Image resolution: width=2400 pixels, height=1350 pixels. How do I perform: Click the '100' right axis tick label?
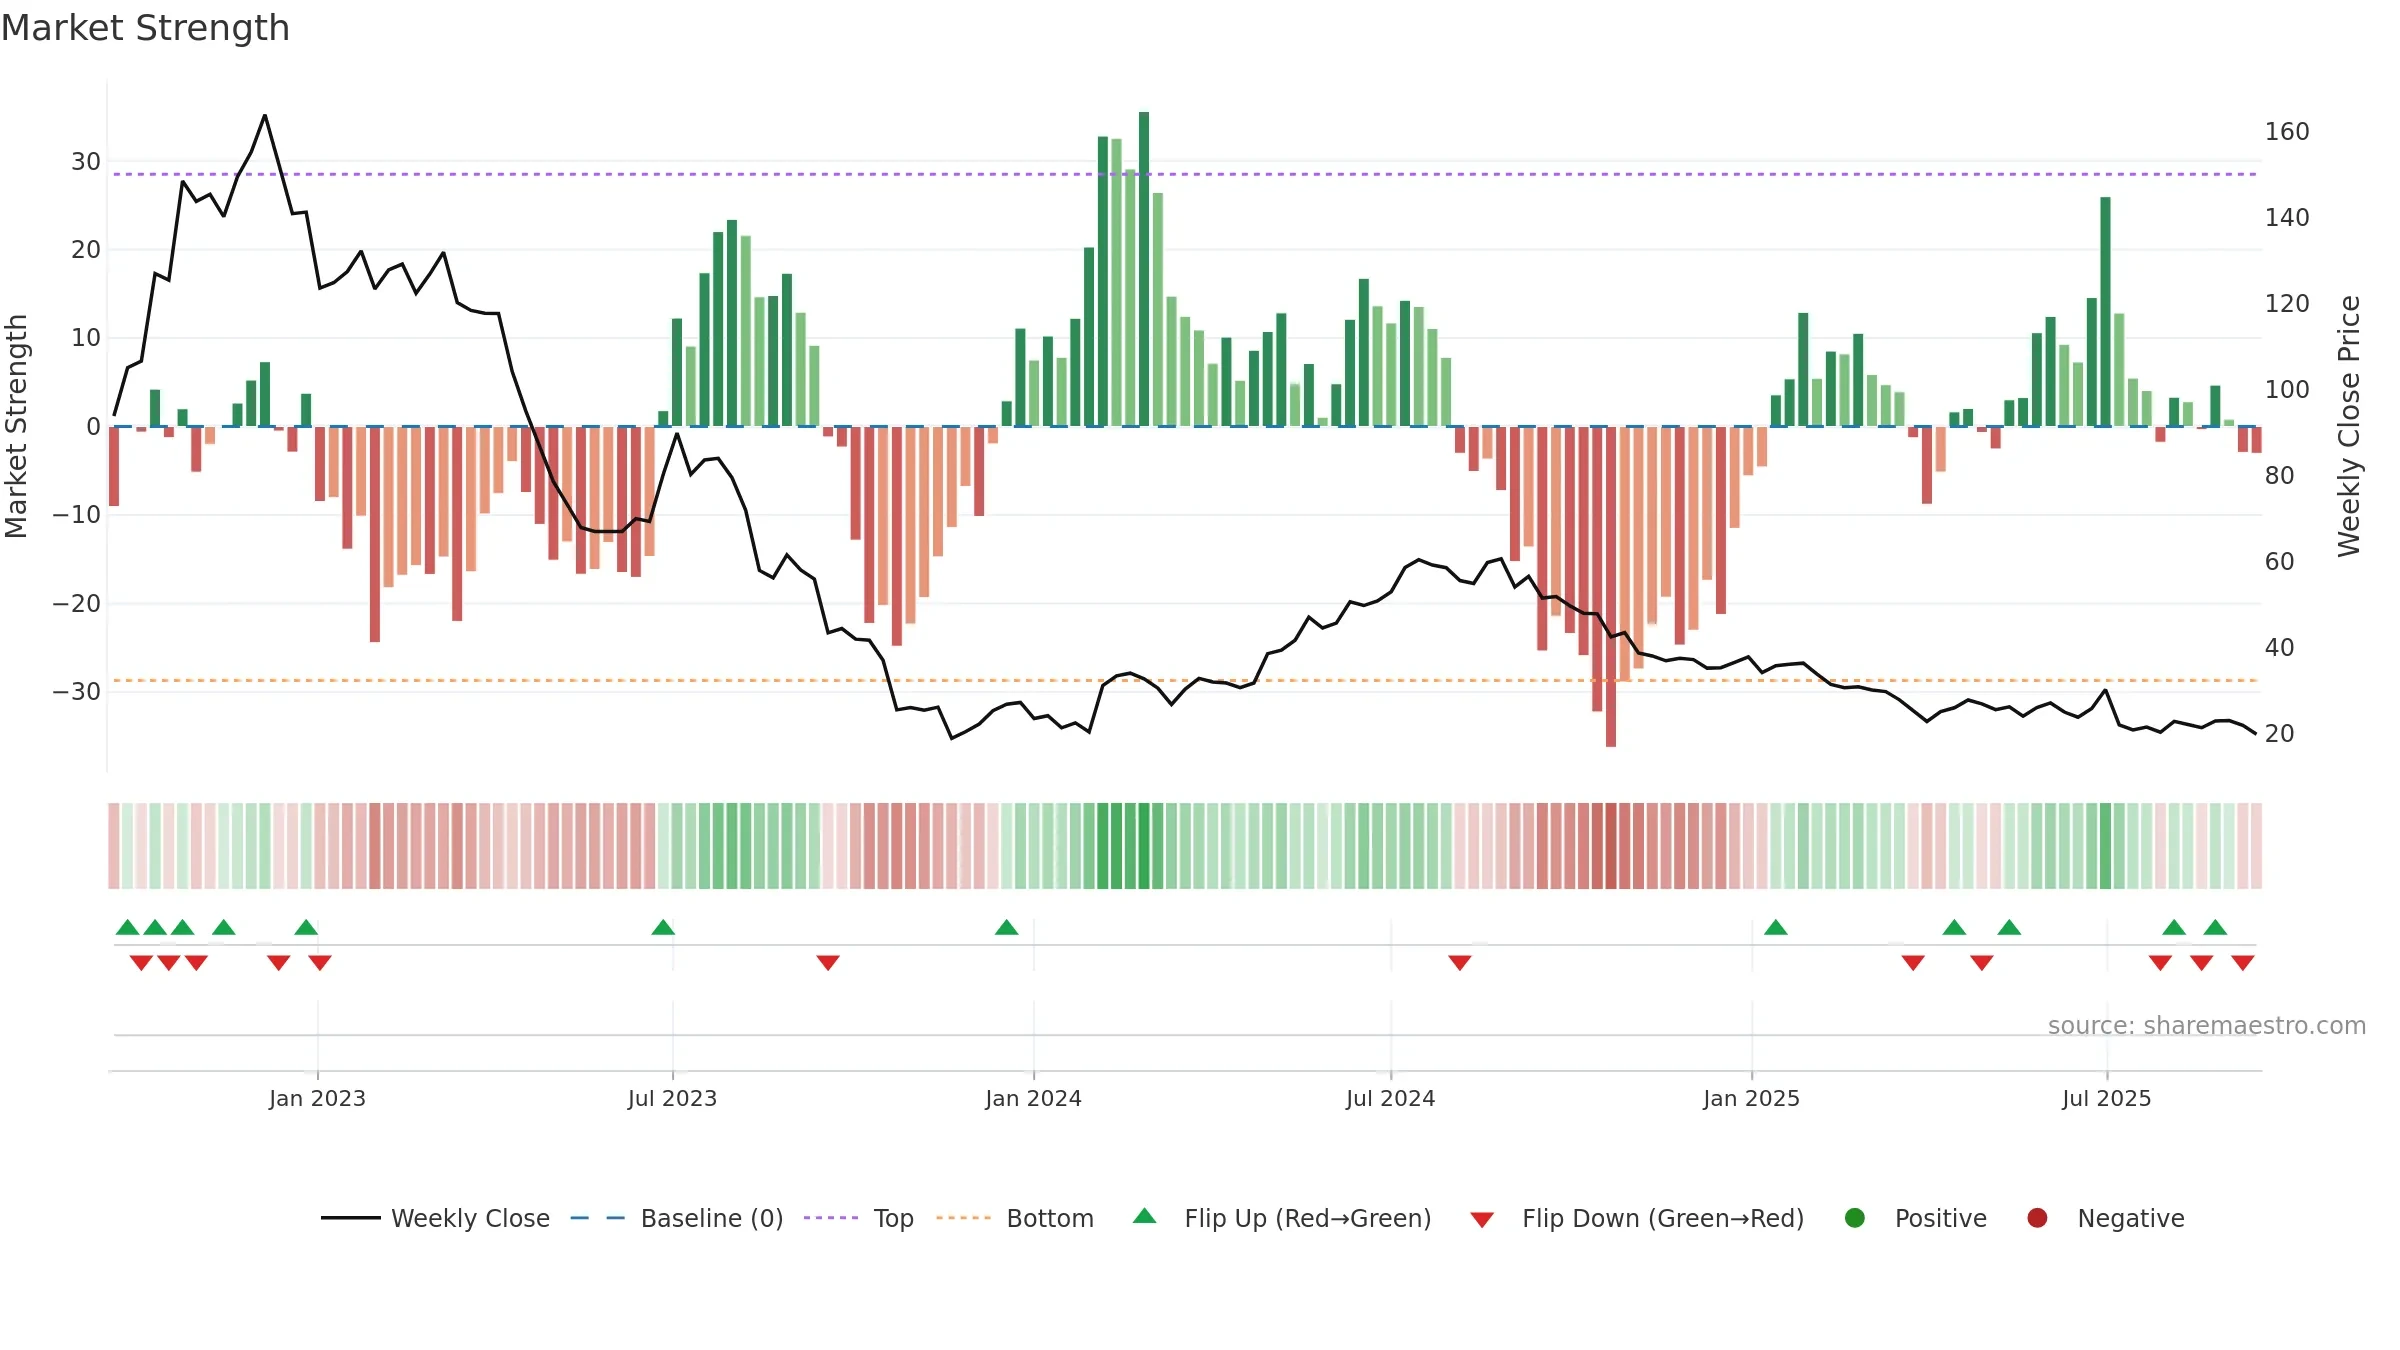click(x=2287, y=389)
